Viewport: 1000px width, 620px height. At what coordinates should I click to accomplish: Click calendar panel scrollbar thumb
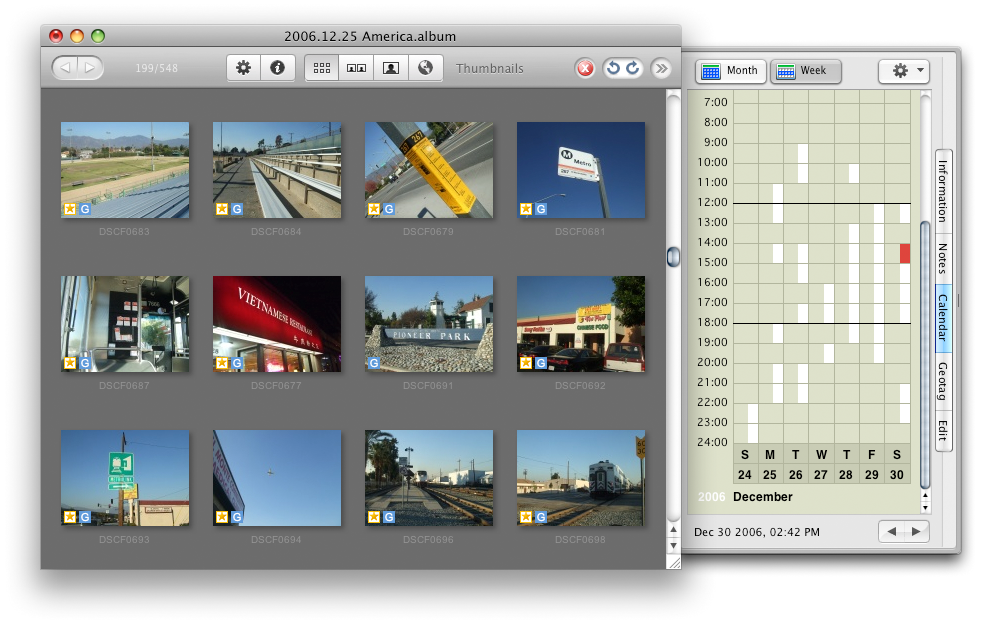[925, 355]
